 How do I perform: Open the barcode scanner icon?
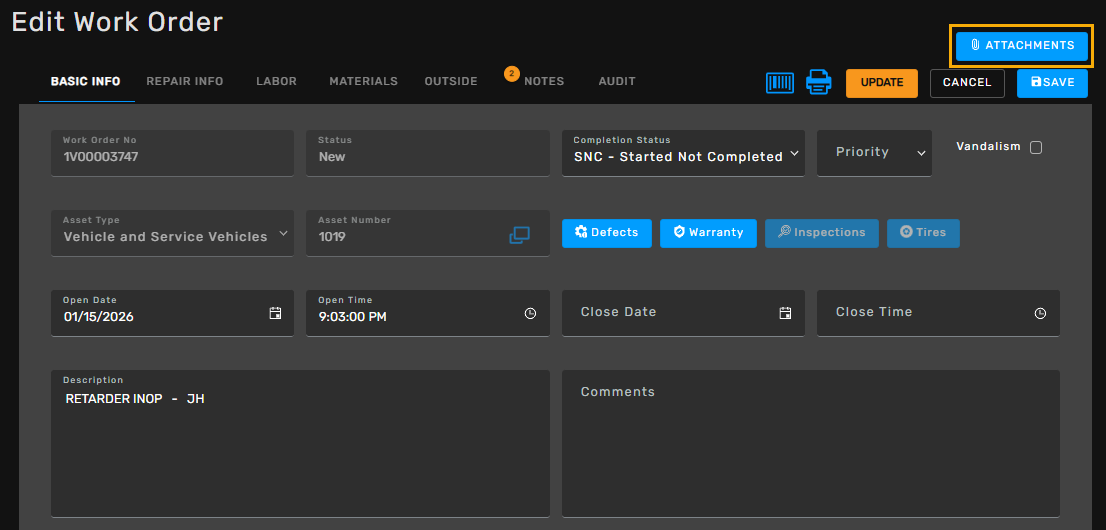click(x=779, y=83)
